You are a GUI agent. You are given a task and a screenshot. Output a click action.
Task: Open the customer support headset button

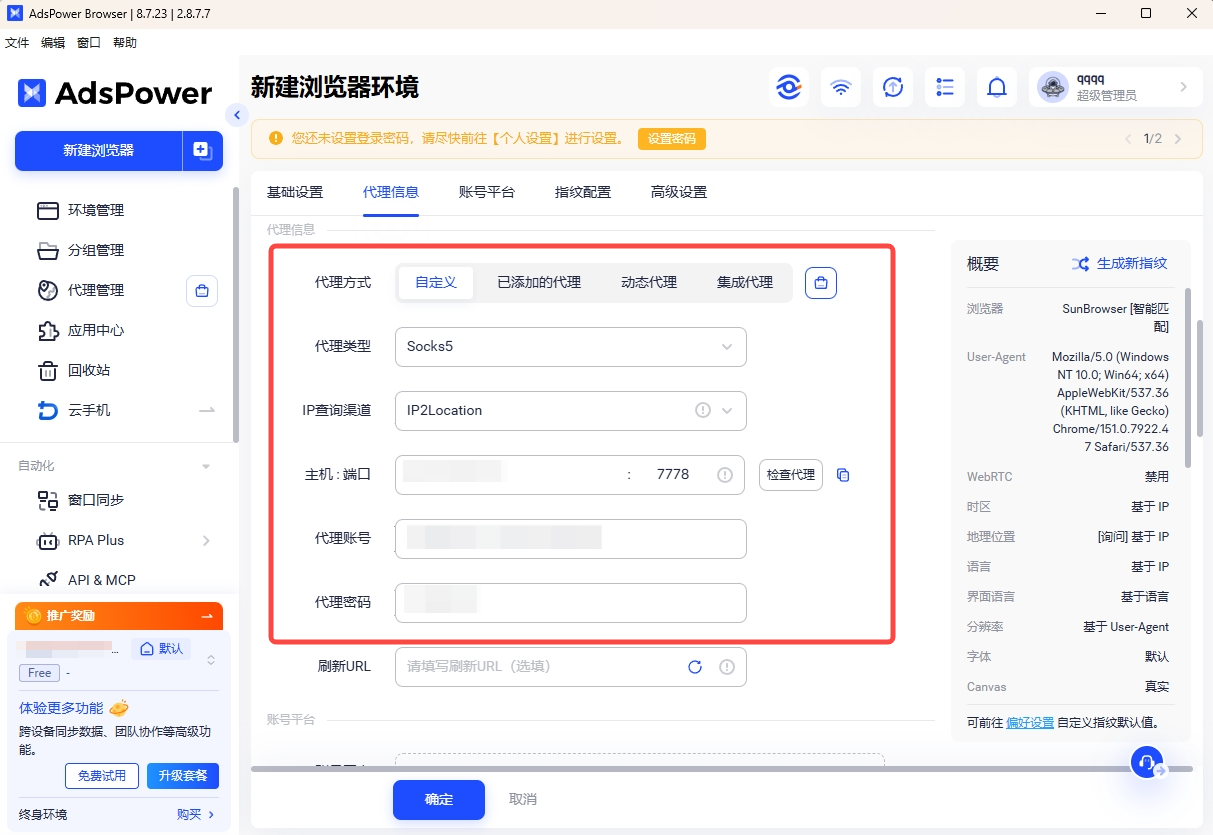1148,763
